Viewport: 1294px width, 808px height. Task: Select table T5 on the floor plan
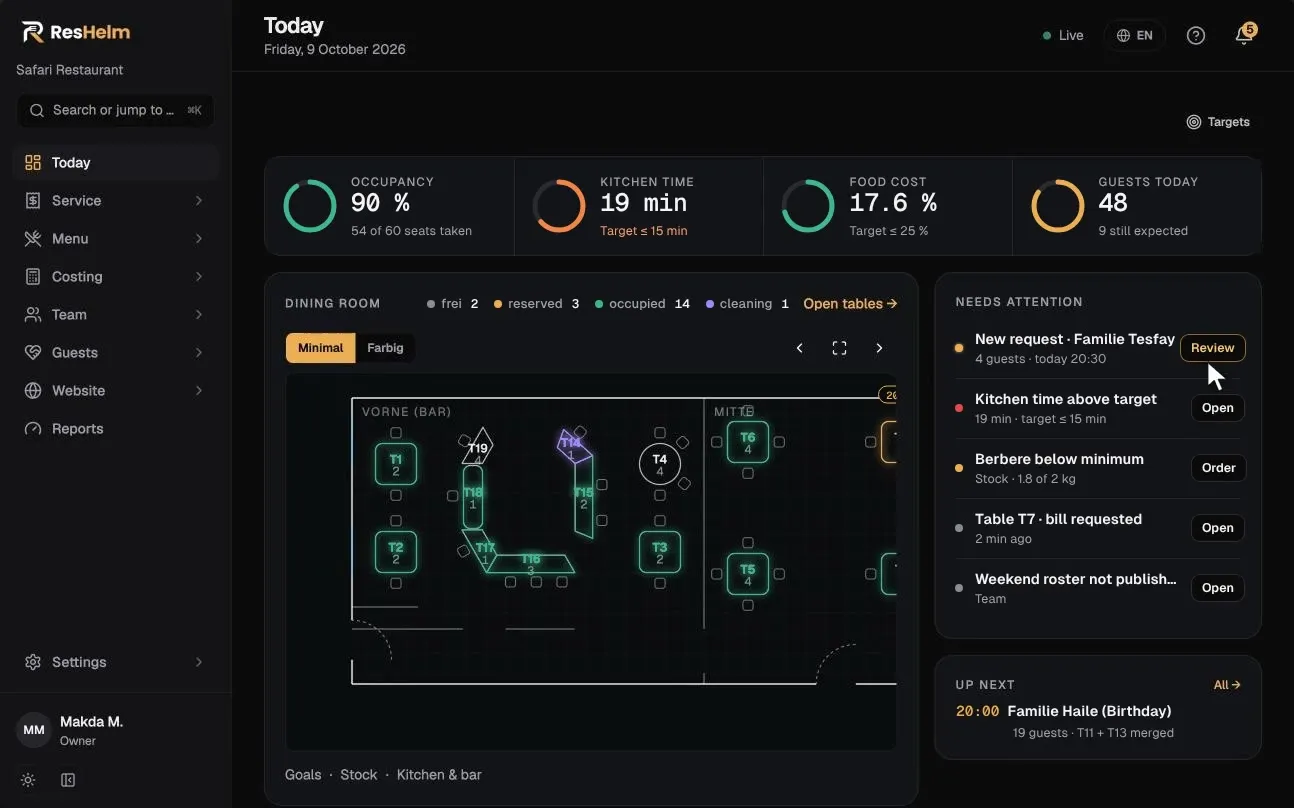(x=748, y=574)
